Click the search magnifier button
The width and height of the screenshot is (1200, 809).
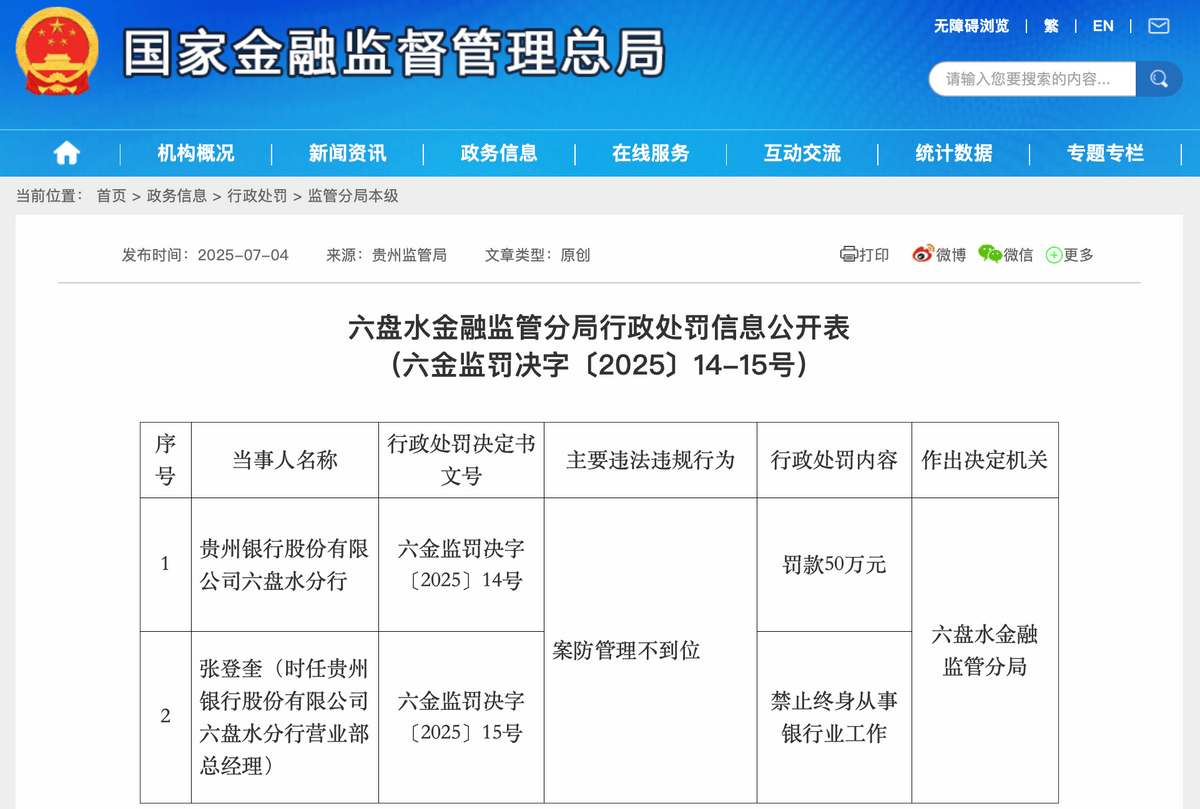point(1159,79)
